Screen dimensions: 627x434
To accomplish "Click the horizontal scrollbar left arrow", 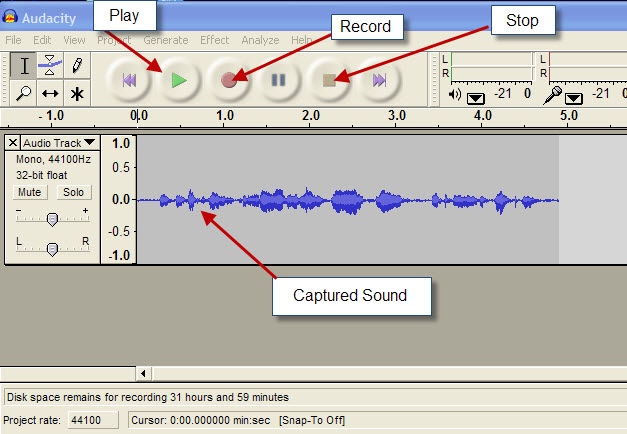I will coord(143,374).
